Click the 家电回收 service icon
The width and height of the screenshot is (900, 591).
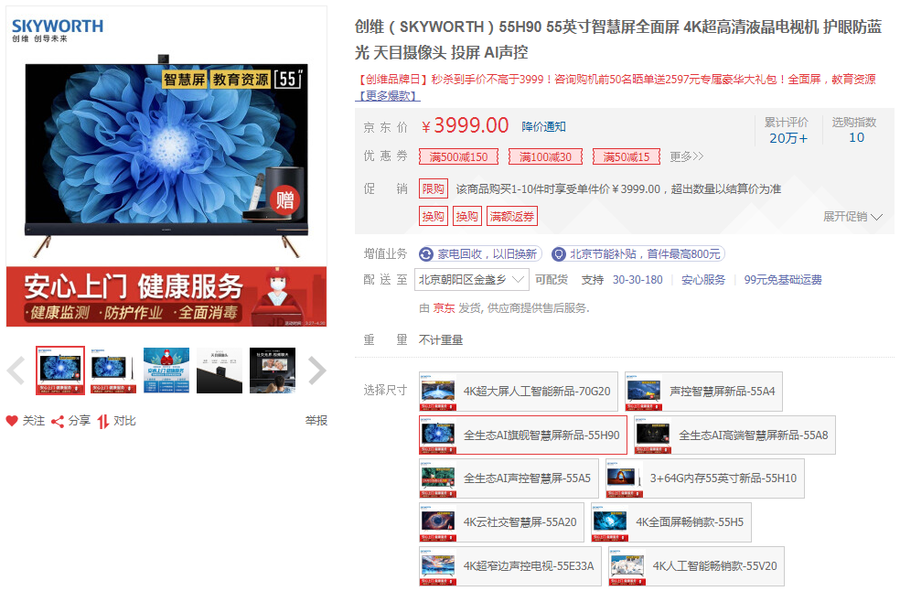(427, 254)
